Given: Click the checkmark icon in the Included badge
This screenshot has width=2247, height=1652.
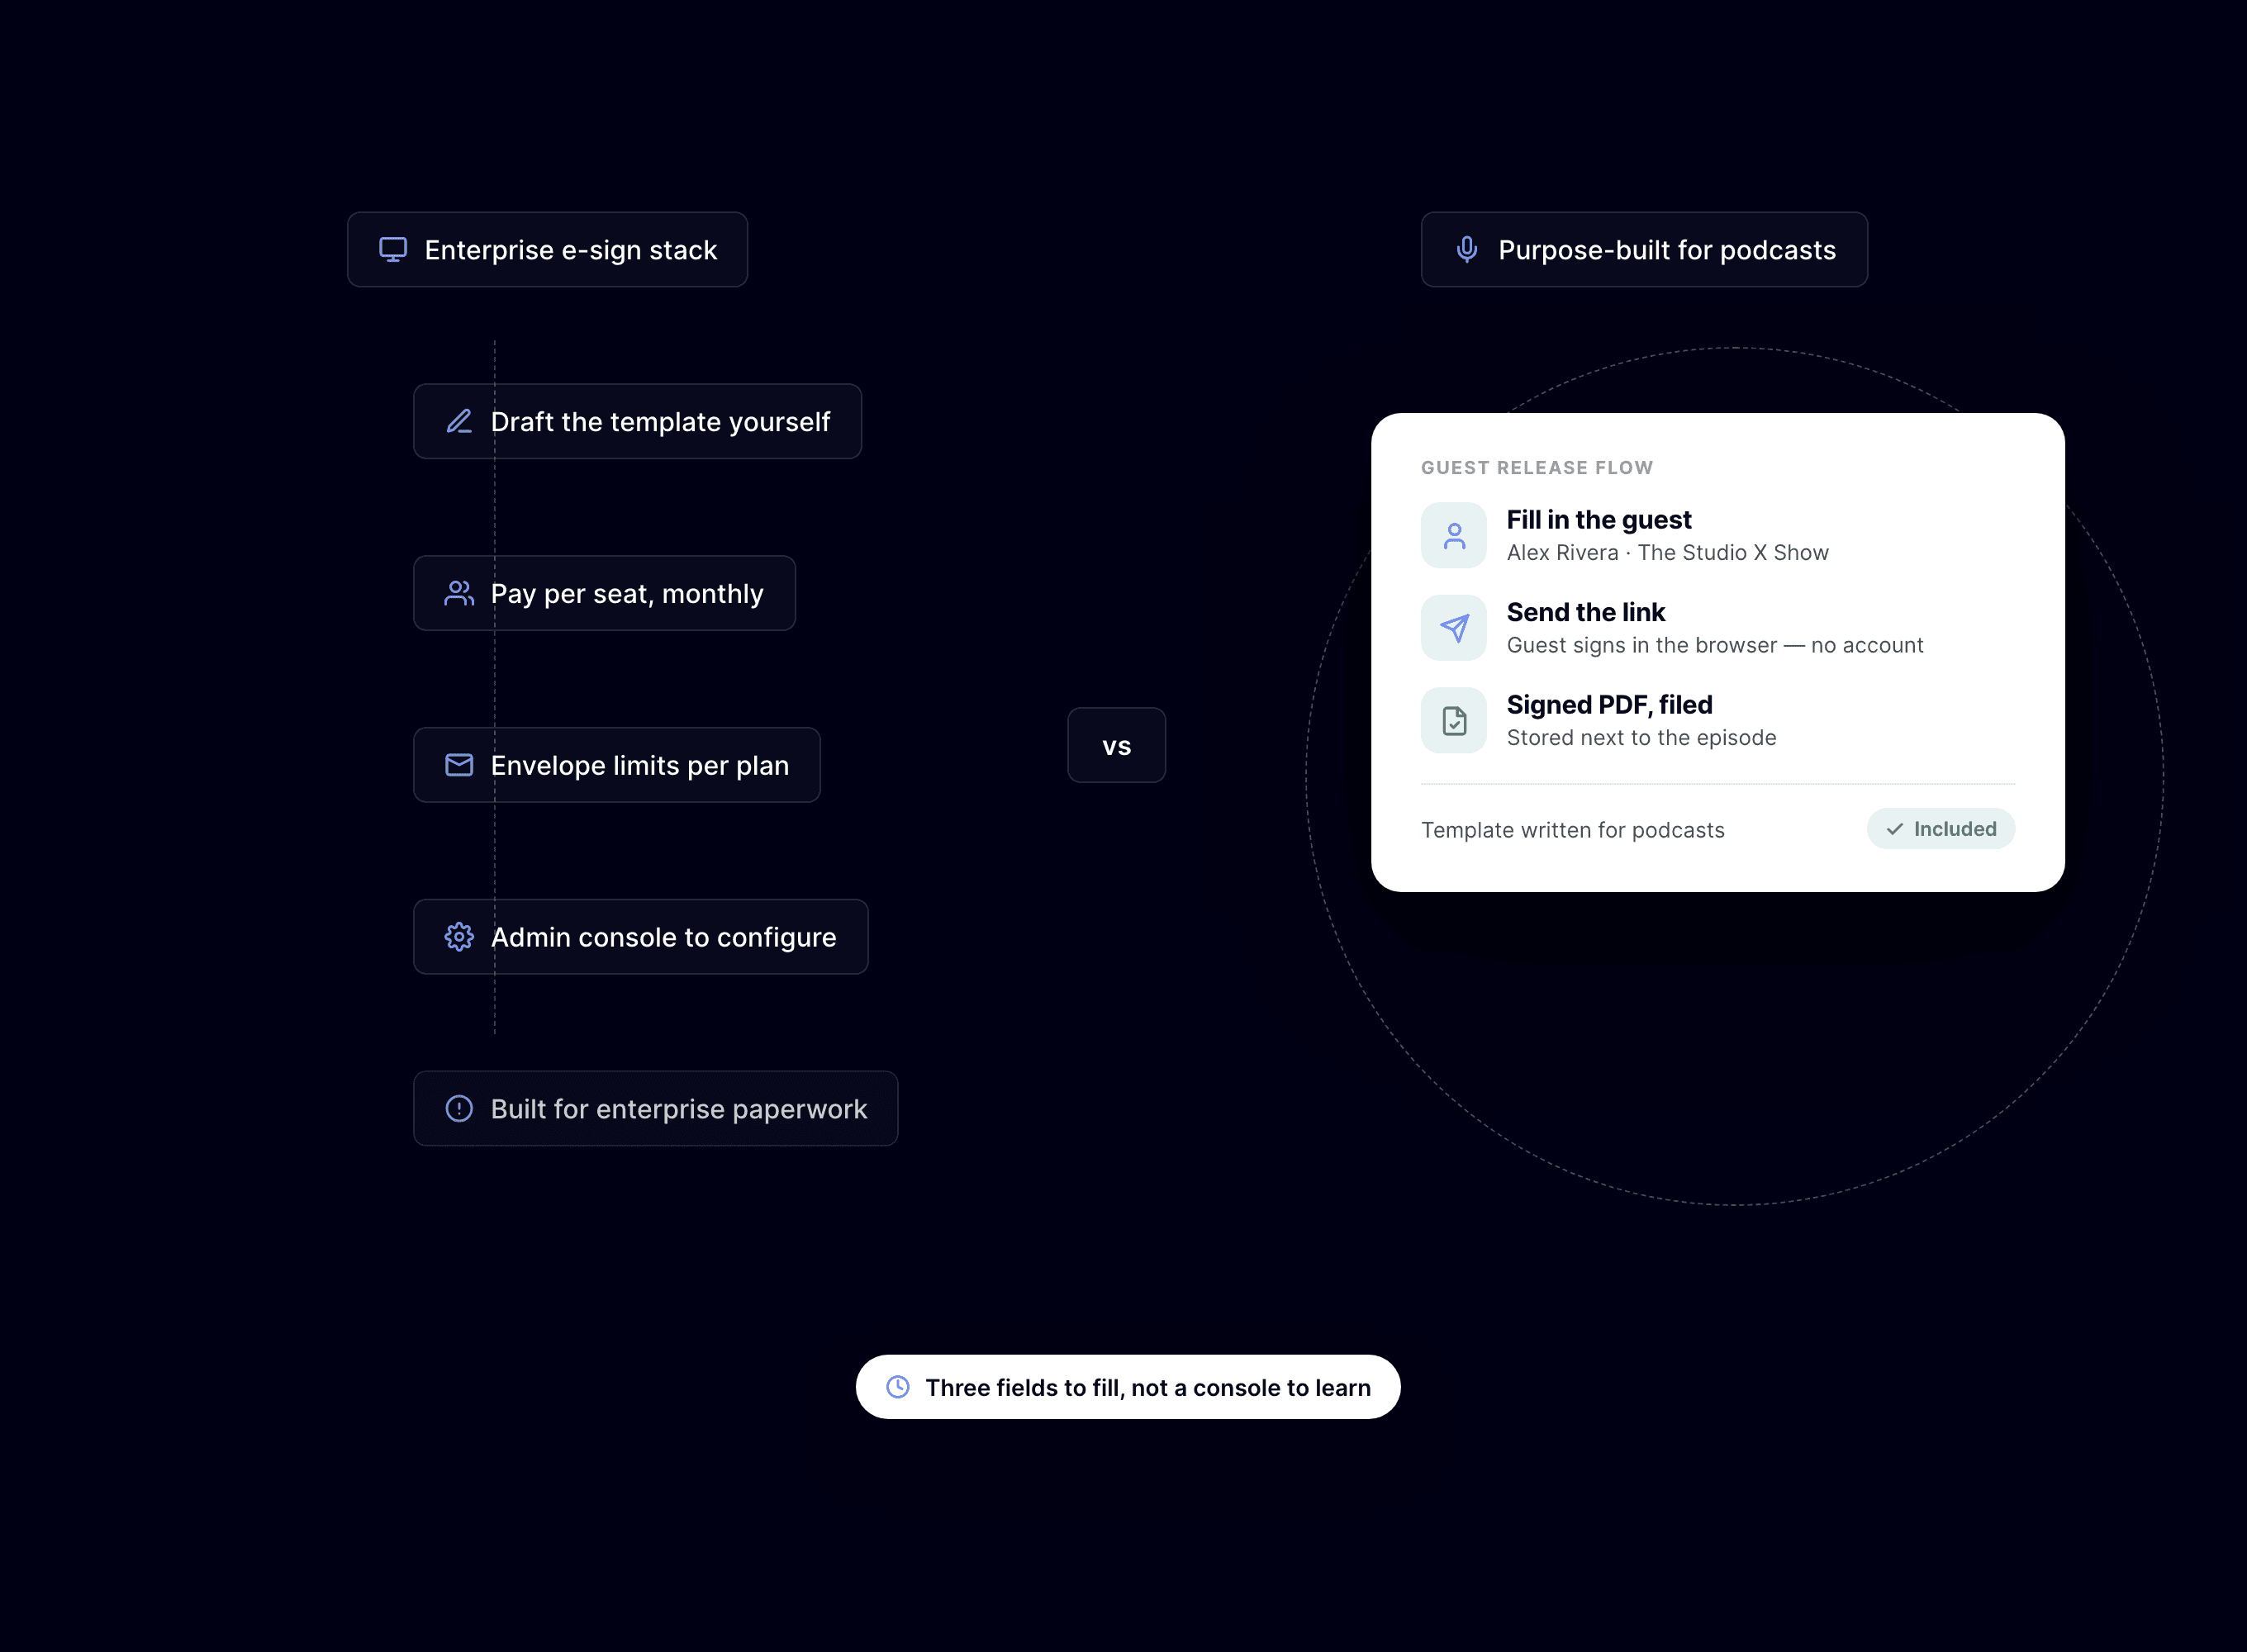Looking at the screenshot, I should tap(1894, 829).
